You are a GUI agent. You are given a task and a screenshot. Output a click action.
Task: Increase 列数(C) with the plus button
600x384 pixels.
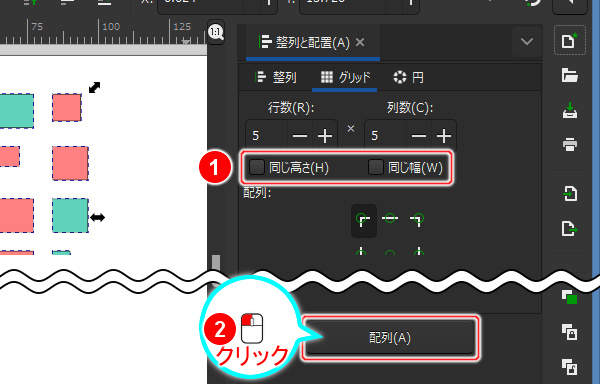pos(444,136)
